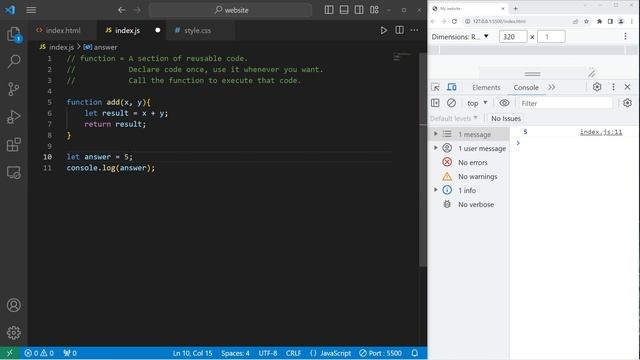Select the No warnings filter row
This screenshot has width=640, height=360.
pyautogui.click(x=469, y=177)
